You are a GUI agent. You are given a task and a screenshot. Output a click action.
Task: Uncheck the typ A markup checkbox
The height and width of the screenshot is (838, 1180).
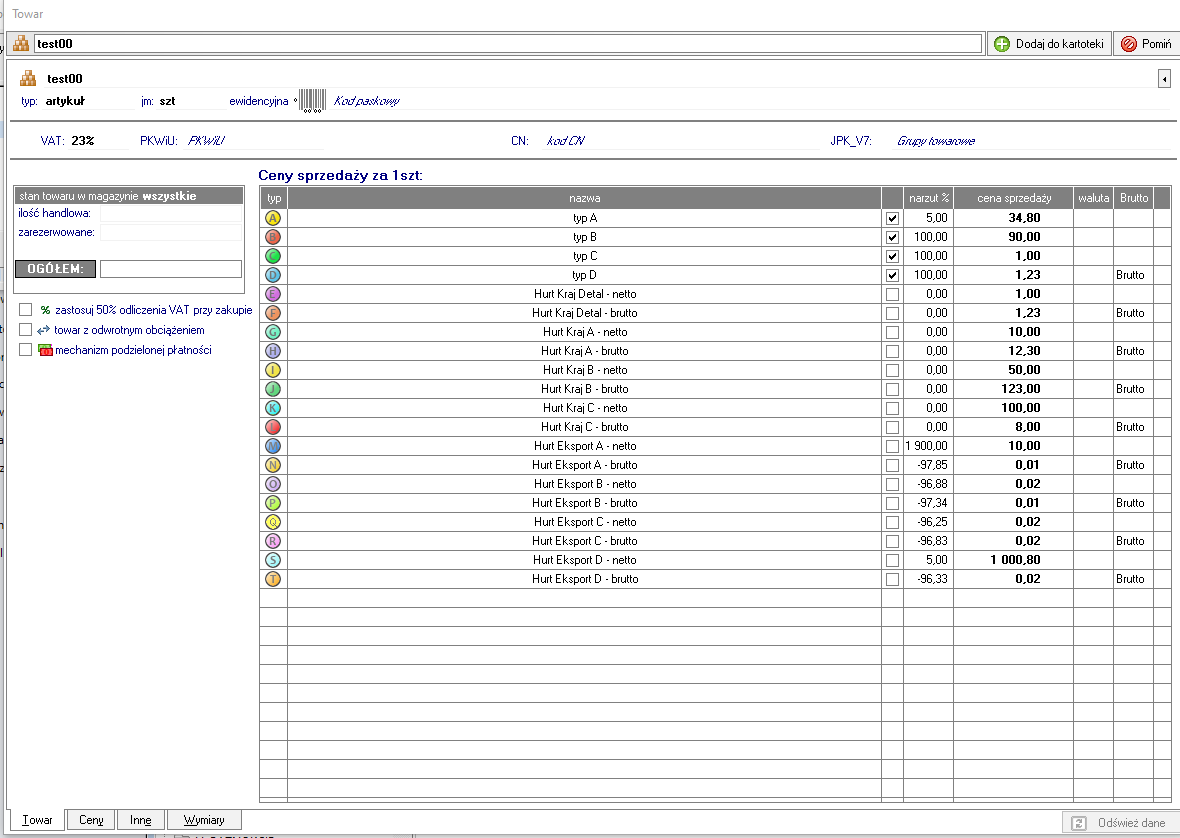click(892, 218)
